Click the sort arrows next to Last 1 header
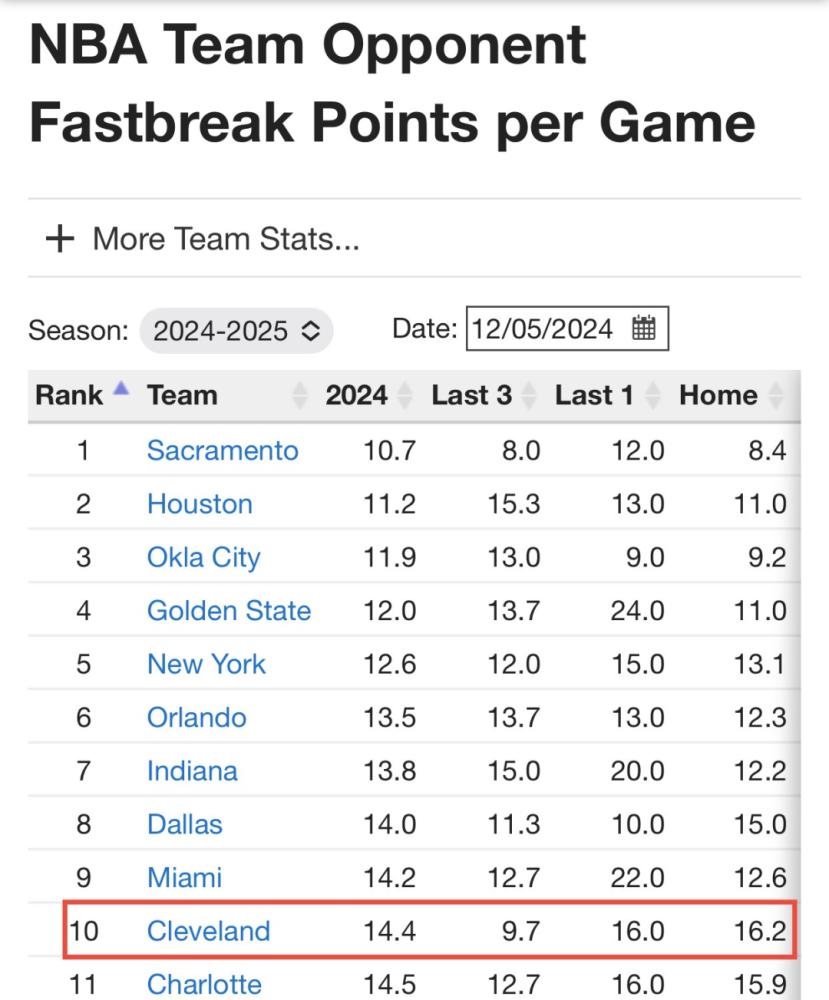Screen dimensions: 829x1000 652,395
